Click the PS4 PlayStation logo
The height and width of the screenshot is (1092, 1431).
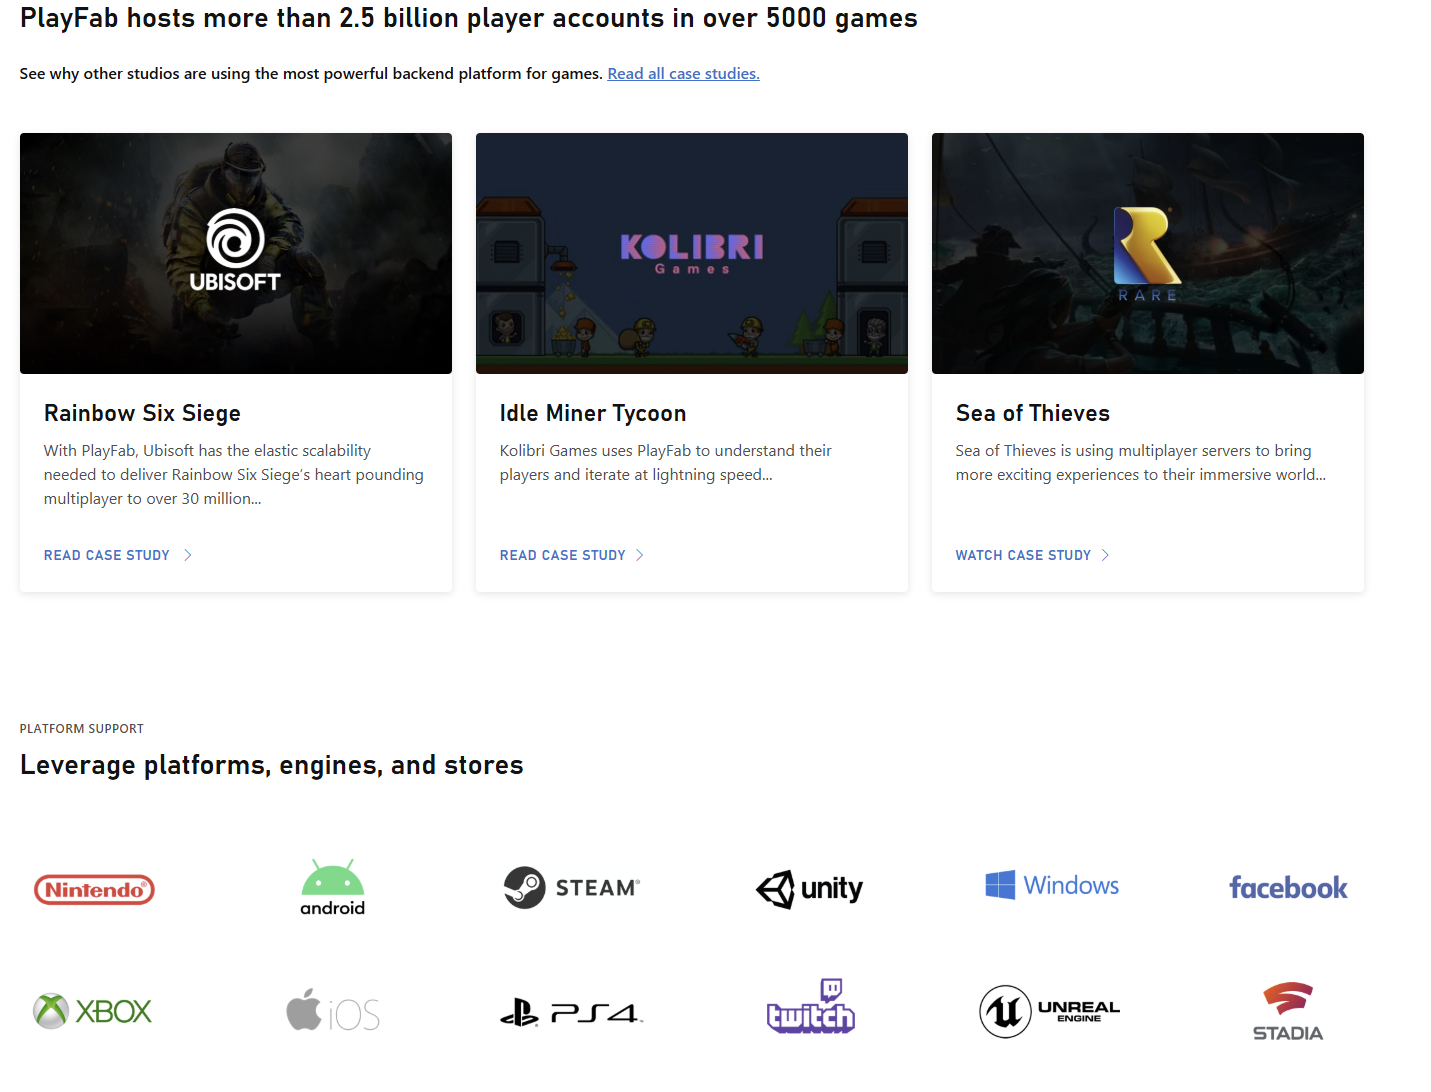(x=571, y=1013)
